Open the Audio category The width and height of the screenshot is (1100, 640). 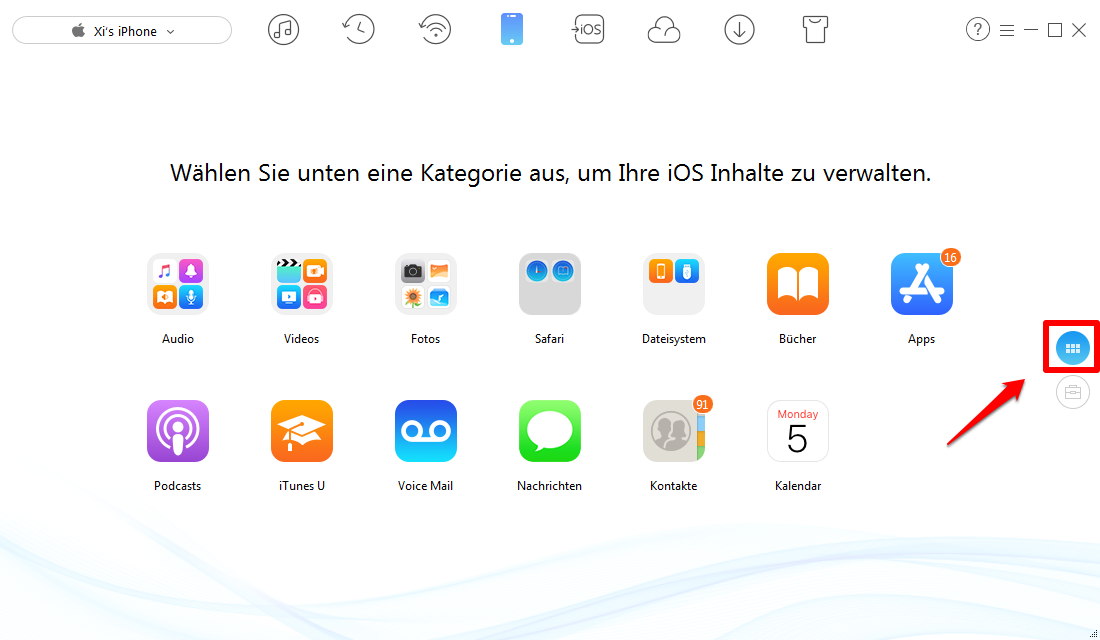pos(178,284)
